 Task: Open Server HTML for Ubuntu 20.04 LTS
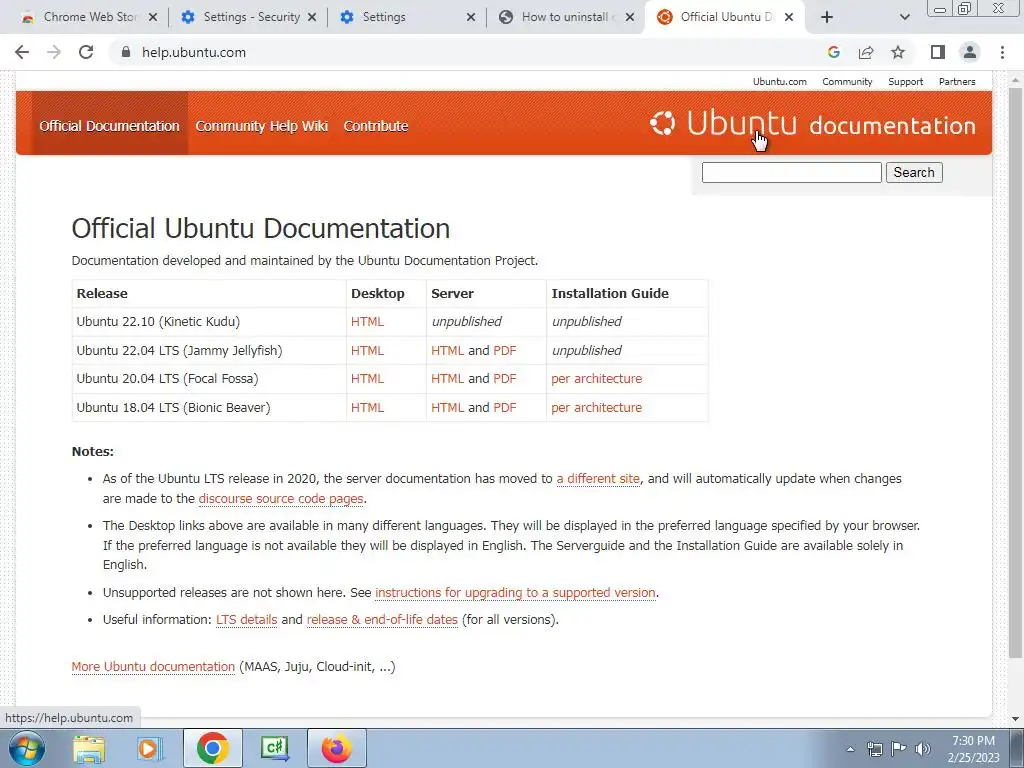coord(447,379)
